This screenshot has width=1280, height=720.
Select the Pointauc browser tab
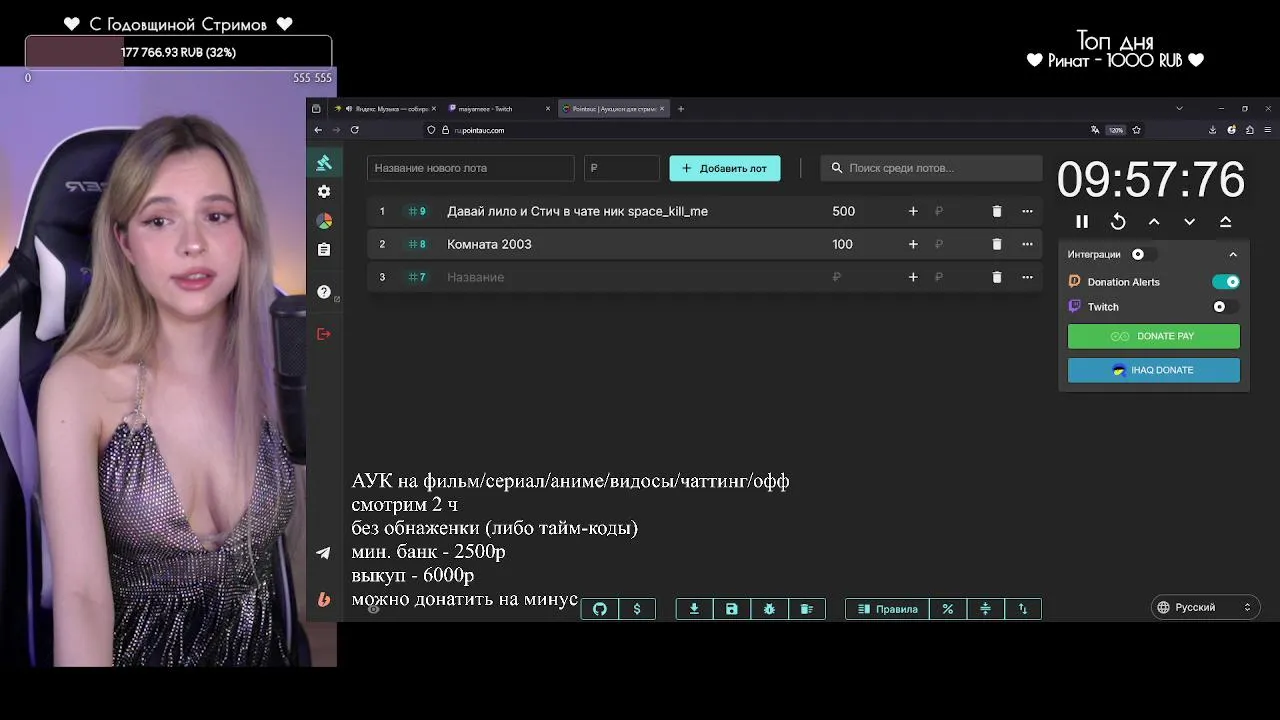point(612,108)
